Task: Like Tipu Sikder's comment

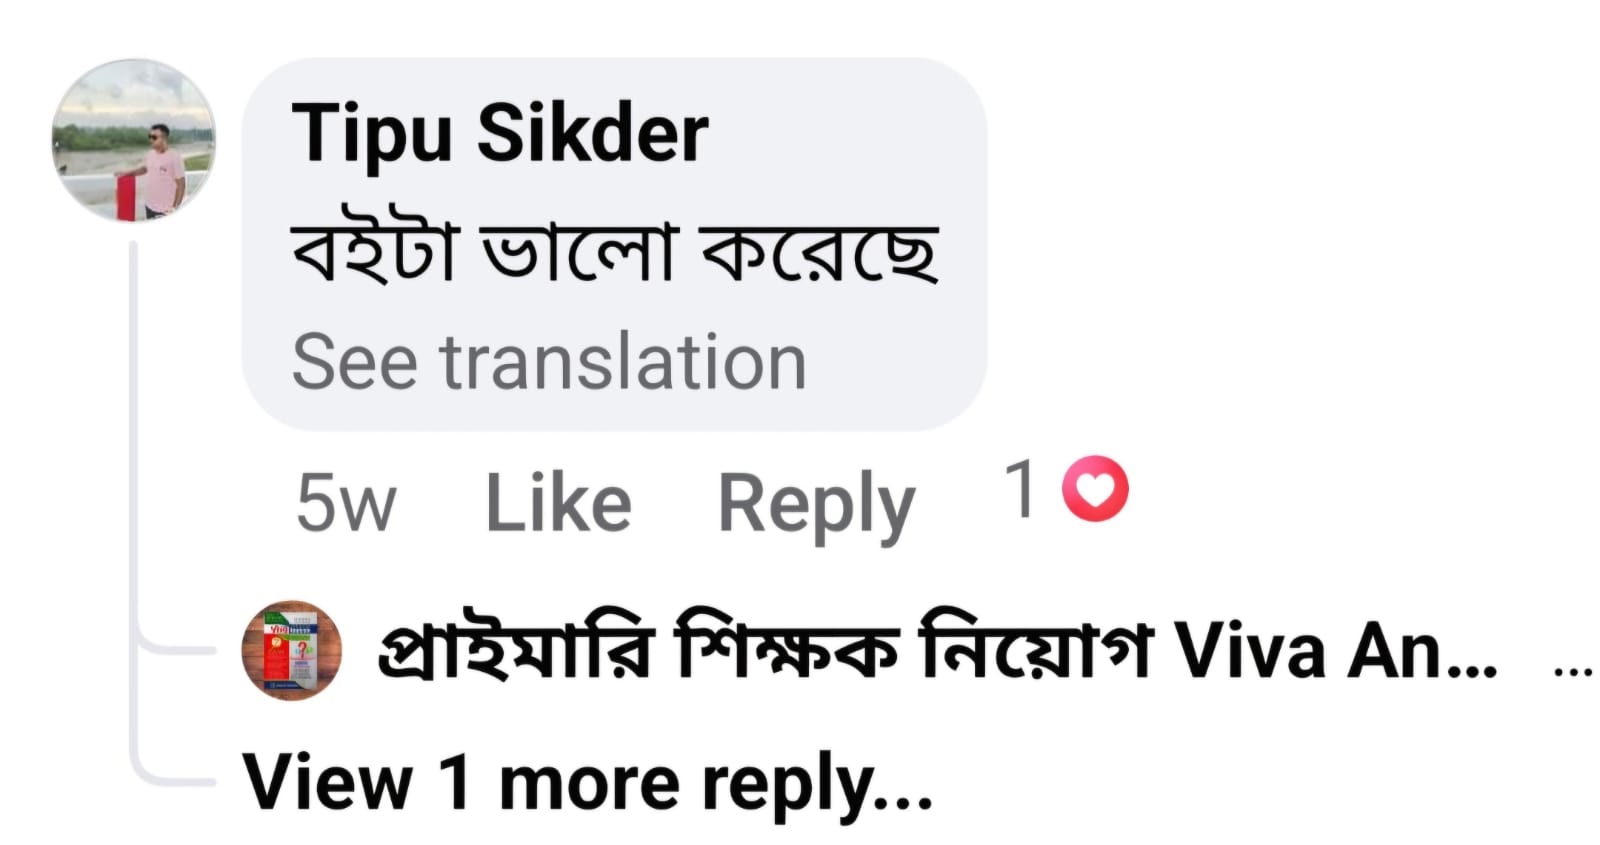Action: (x=558, y=503)
